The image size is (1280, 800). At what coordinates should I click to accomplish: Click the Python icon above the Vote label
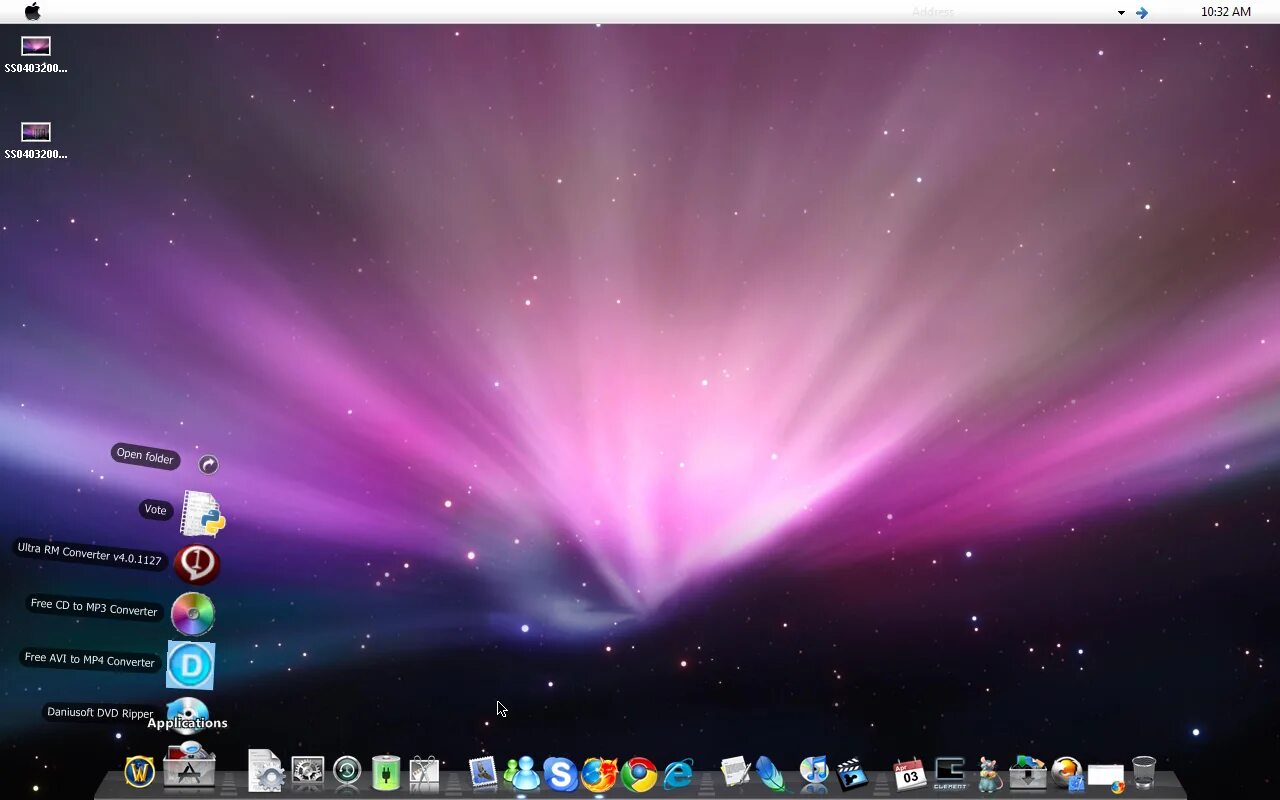(x=201, y=513)
